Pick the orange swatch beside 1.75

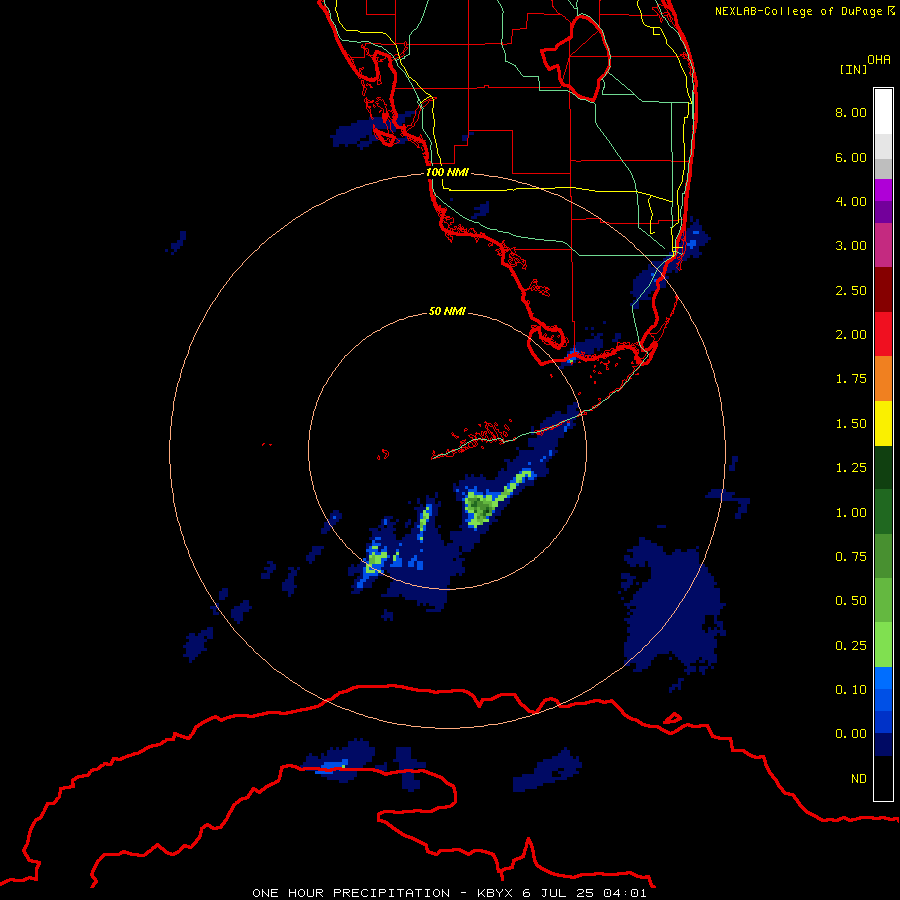pos(883,379)
